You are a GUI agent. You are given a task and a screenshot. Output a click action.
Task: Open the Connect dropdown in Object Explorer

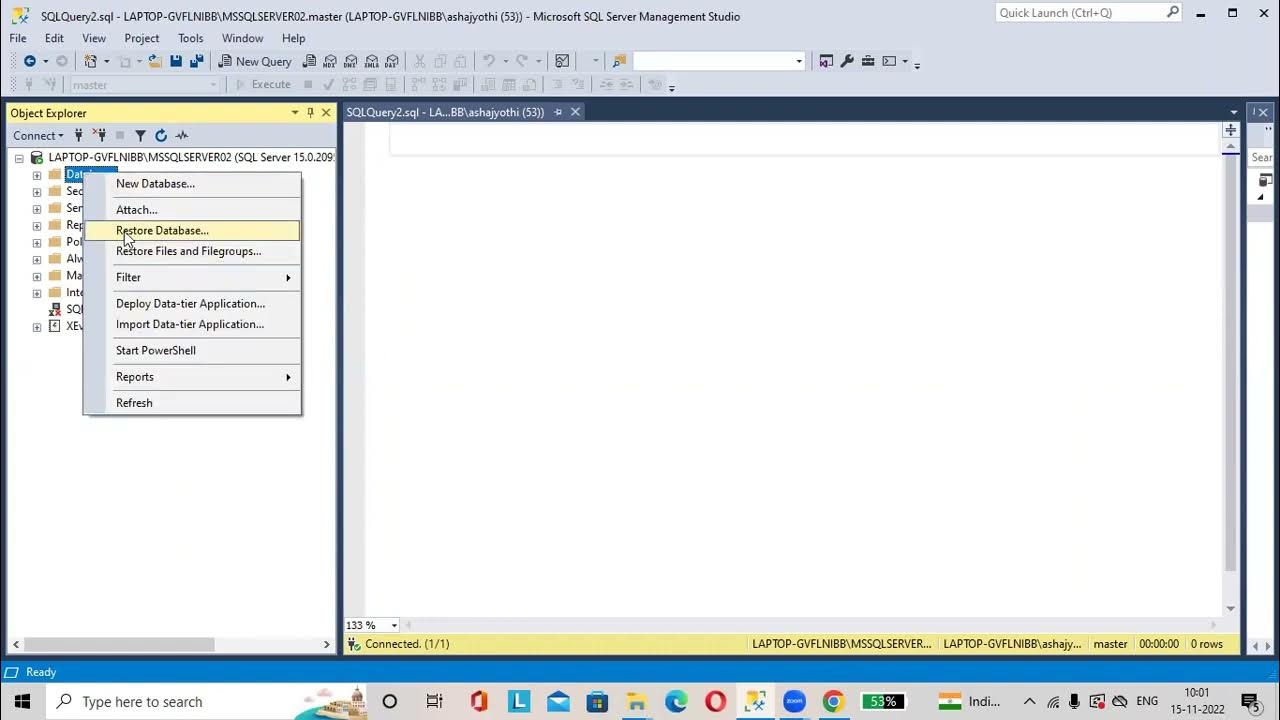click(x=38, y=135)
